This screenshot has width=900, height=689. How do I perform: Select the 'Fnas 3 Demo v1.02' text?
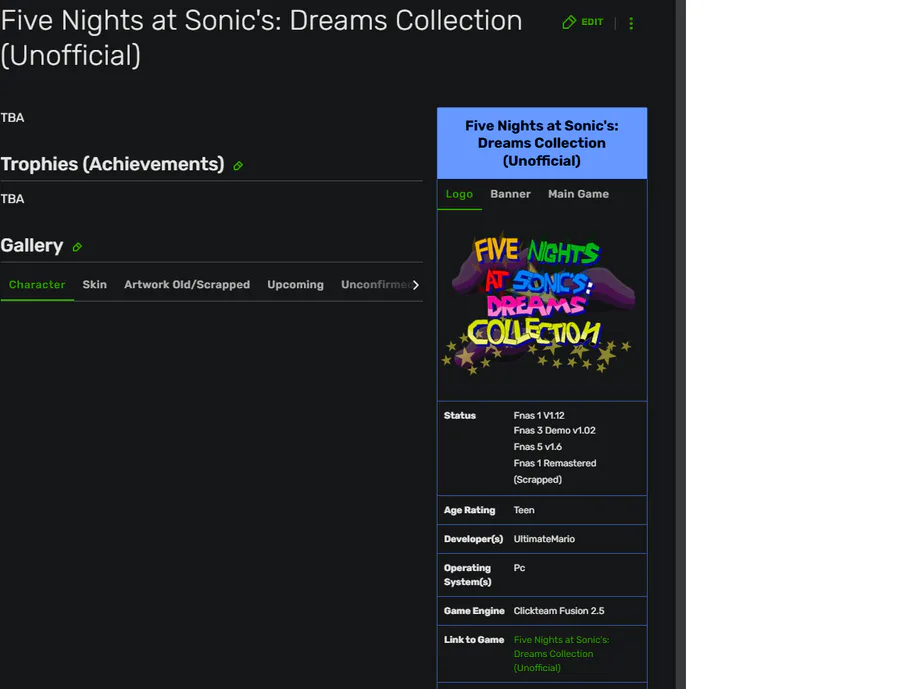tap(554, 430)
